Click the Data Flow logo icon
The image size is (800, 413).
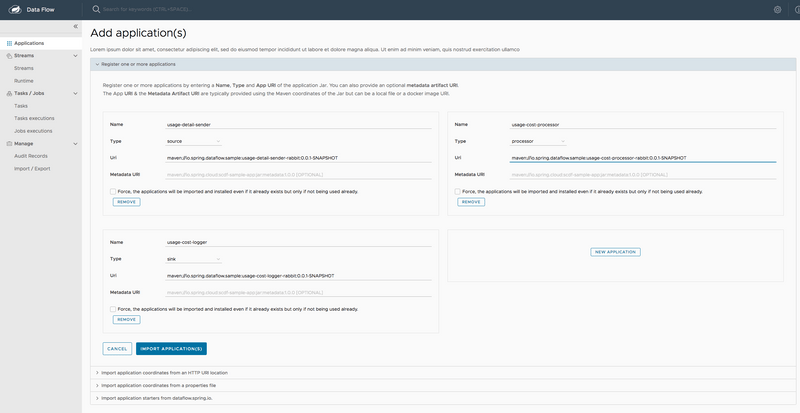click(15, 9)
